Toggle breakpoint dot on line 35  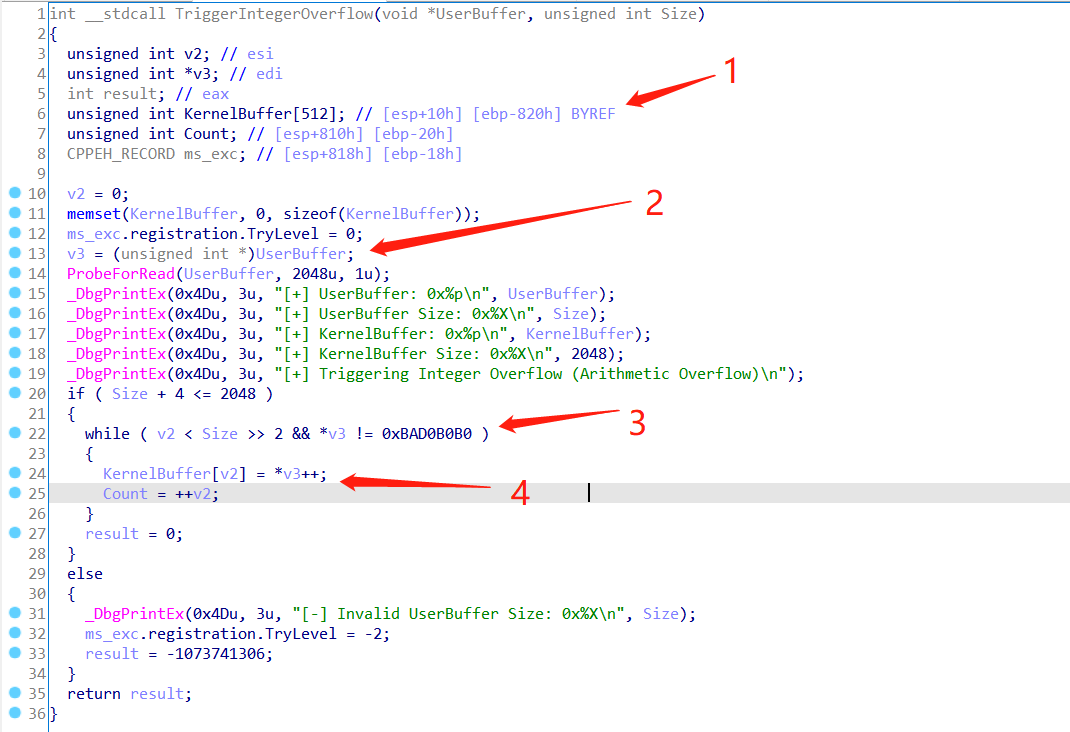pyautogui.click(x=15, y=693)
